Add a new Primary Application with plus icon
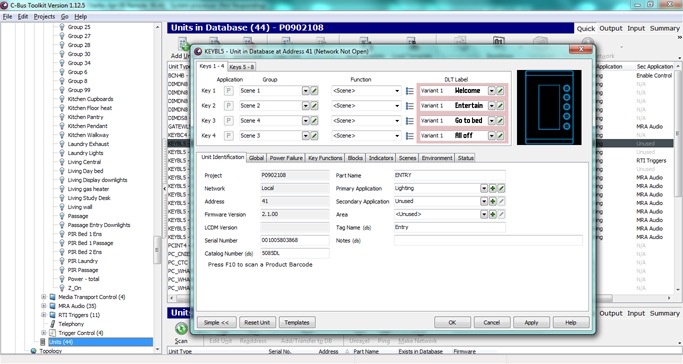Image resolution: width=683 pixels, height=364 pixels. click(493, 189)
